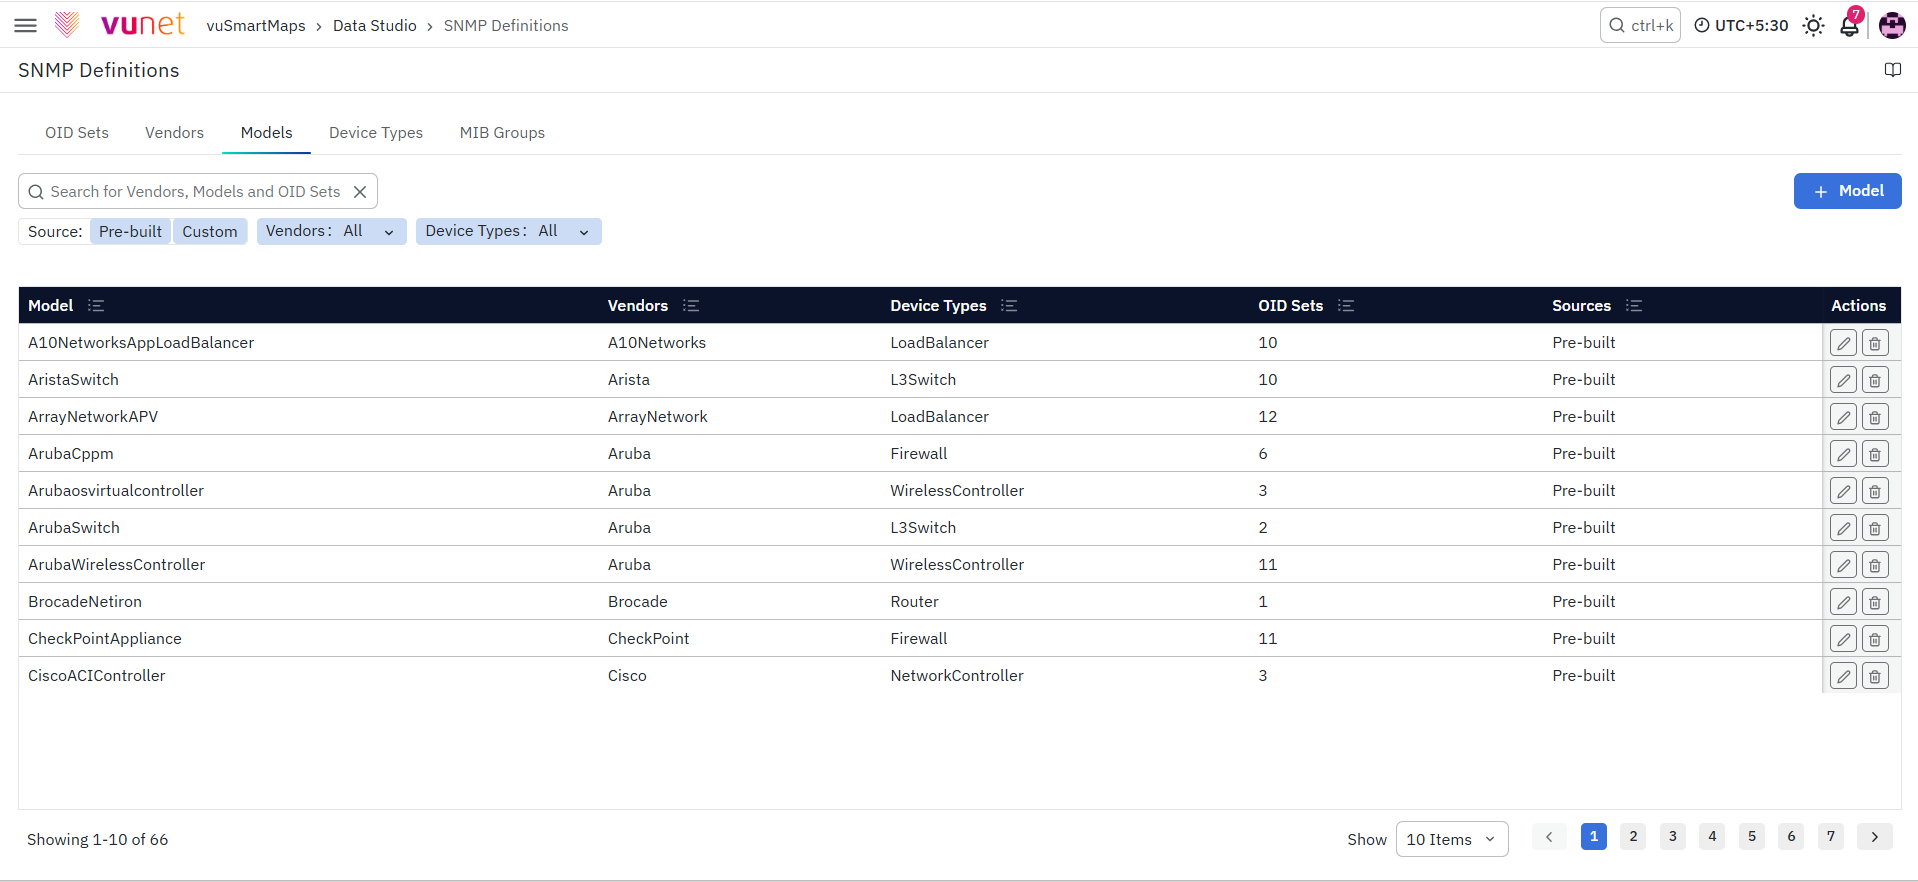This screenshot has height=882, width=1918.
Task: Go to pagination page 4
Action: point(1712,837)
